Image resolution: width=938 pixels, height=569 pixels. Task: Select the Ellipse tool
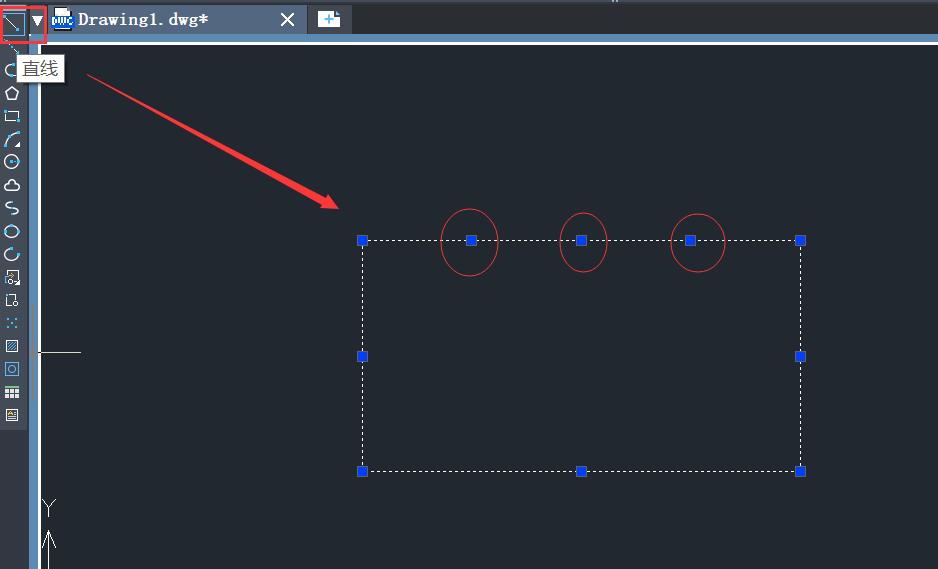tap(12, 232)
